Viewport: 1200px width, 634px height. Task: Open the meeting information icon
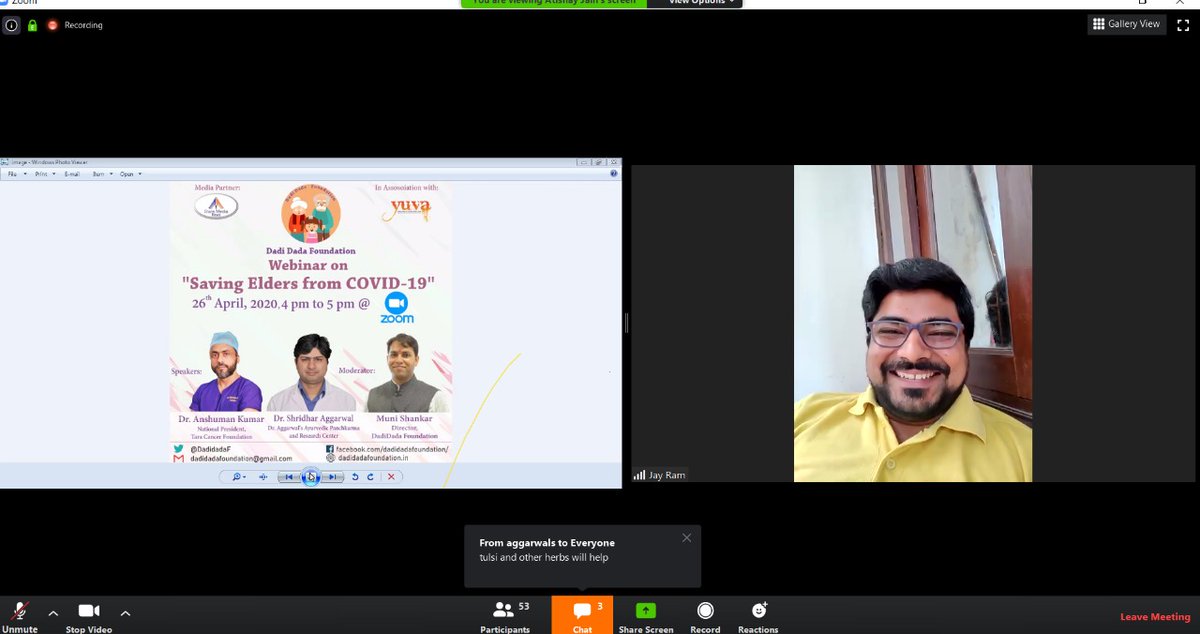click(x=11, y=25)
